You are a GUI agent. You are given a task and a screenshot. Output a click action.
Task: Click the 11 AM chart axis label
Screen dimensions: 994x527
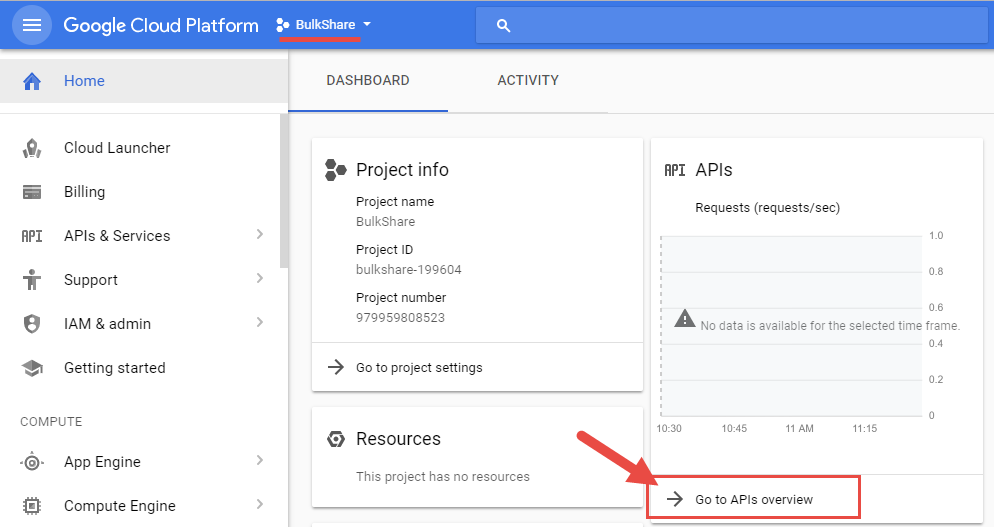point(799,429)
